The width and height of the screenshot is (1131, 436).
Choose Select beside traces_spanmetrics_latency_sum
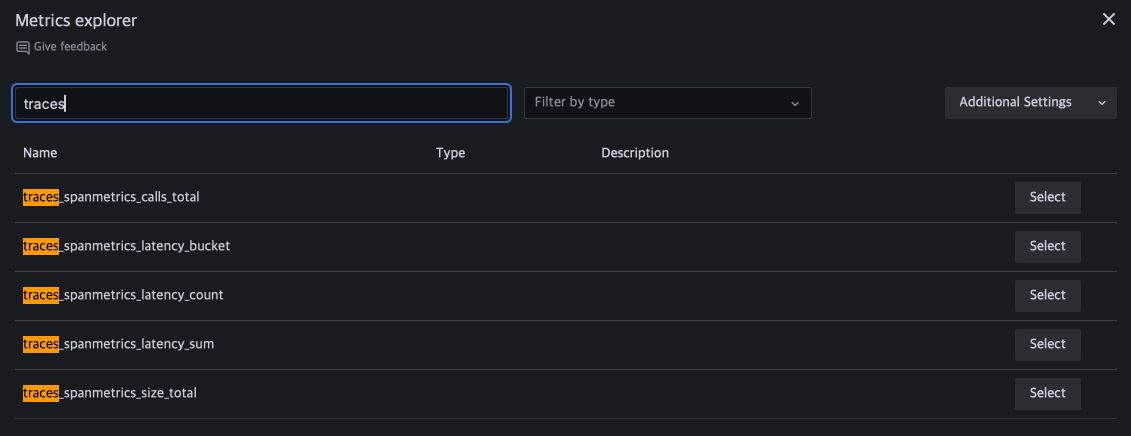[x=1047, y=344]
